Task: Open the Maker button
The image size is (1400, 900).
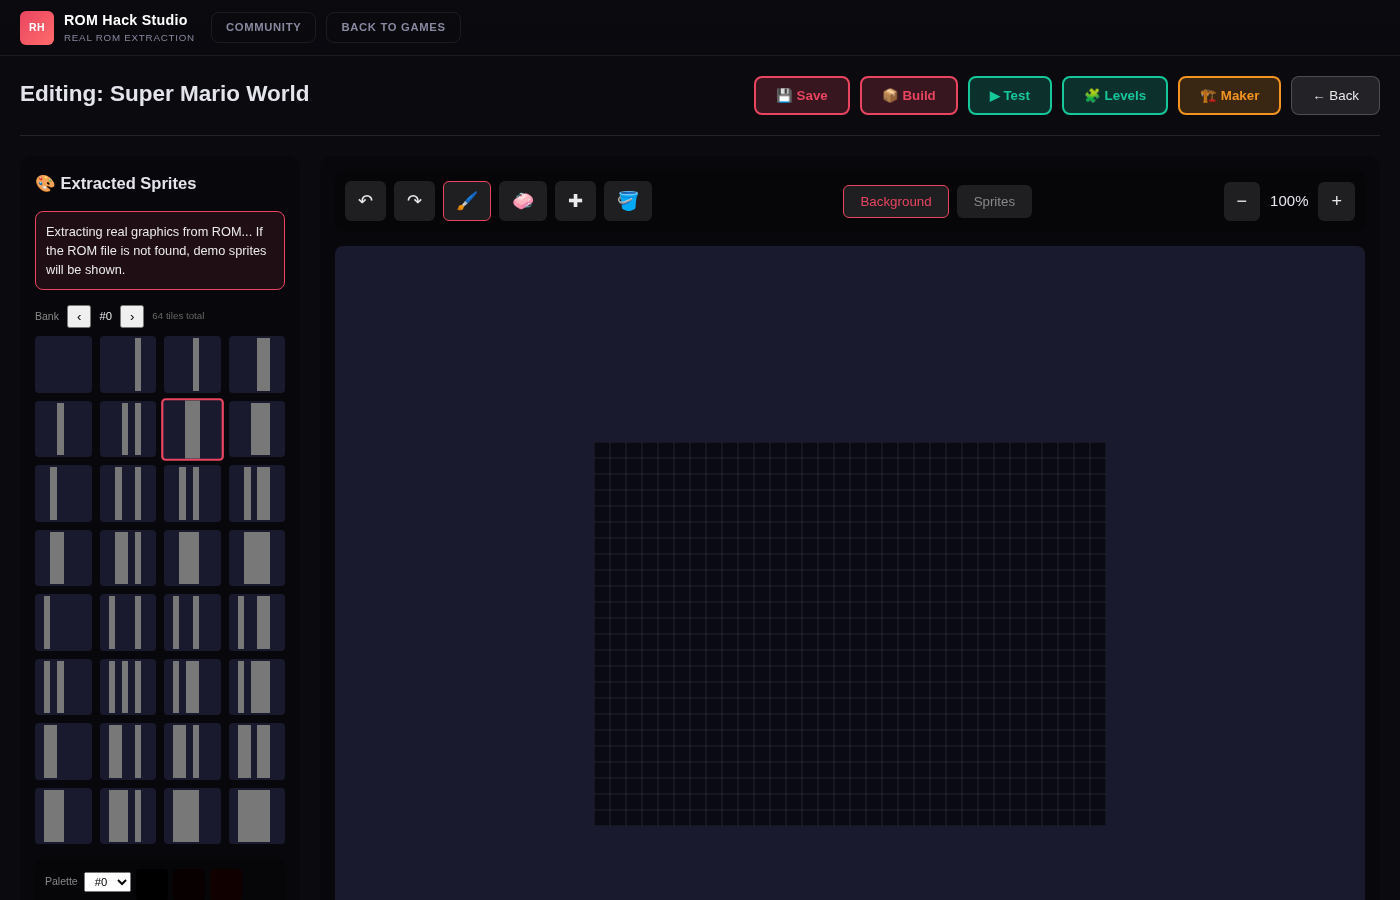Action: tap(1229, 95)
